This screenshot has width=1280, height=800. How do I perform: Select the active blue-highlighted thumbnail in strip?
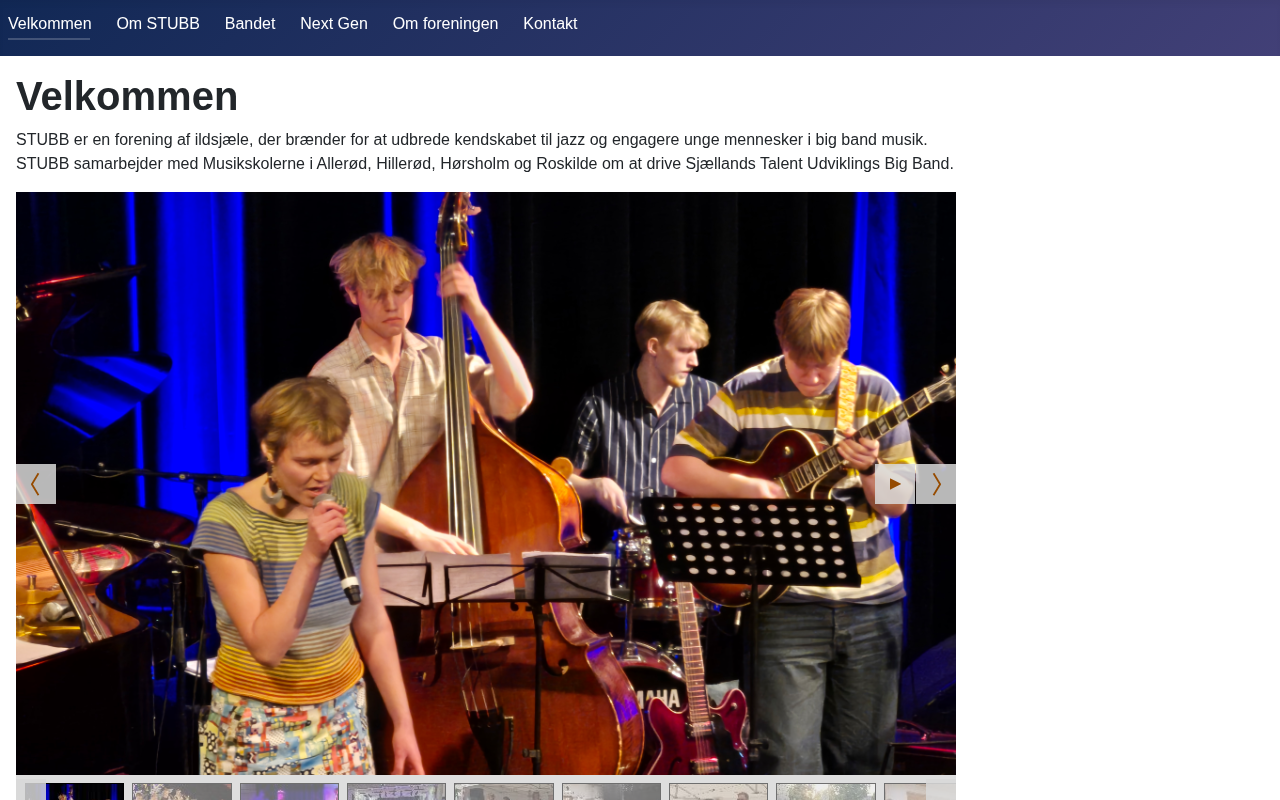coord(75,792)
